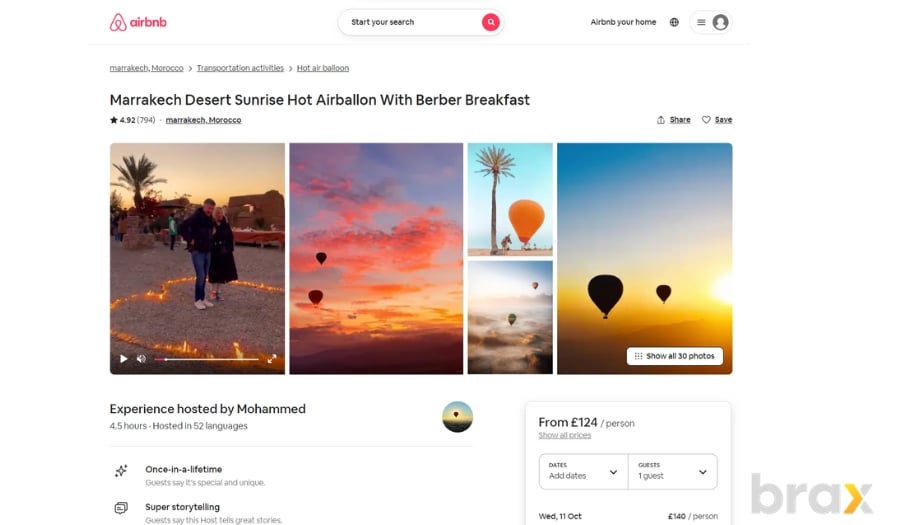Click the red search magnifier button
Screen dimensions: 900x525
(x=490, y=22)
